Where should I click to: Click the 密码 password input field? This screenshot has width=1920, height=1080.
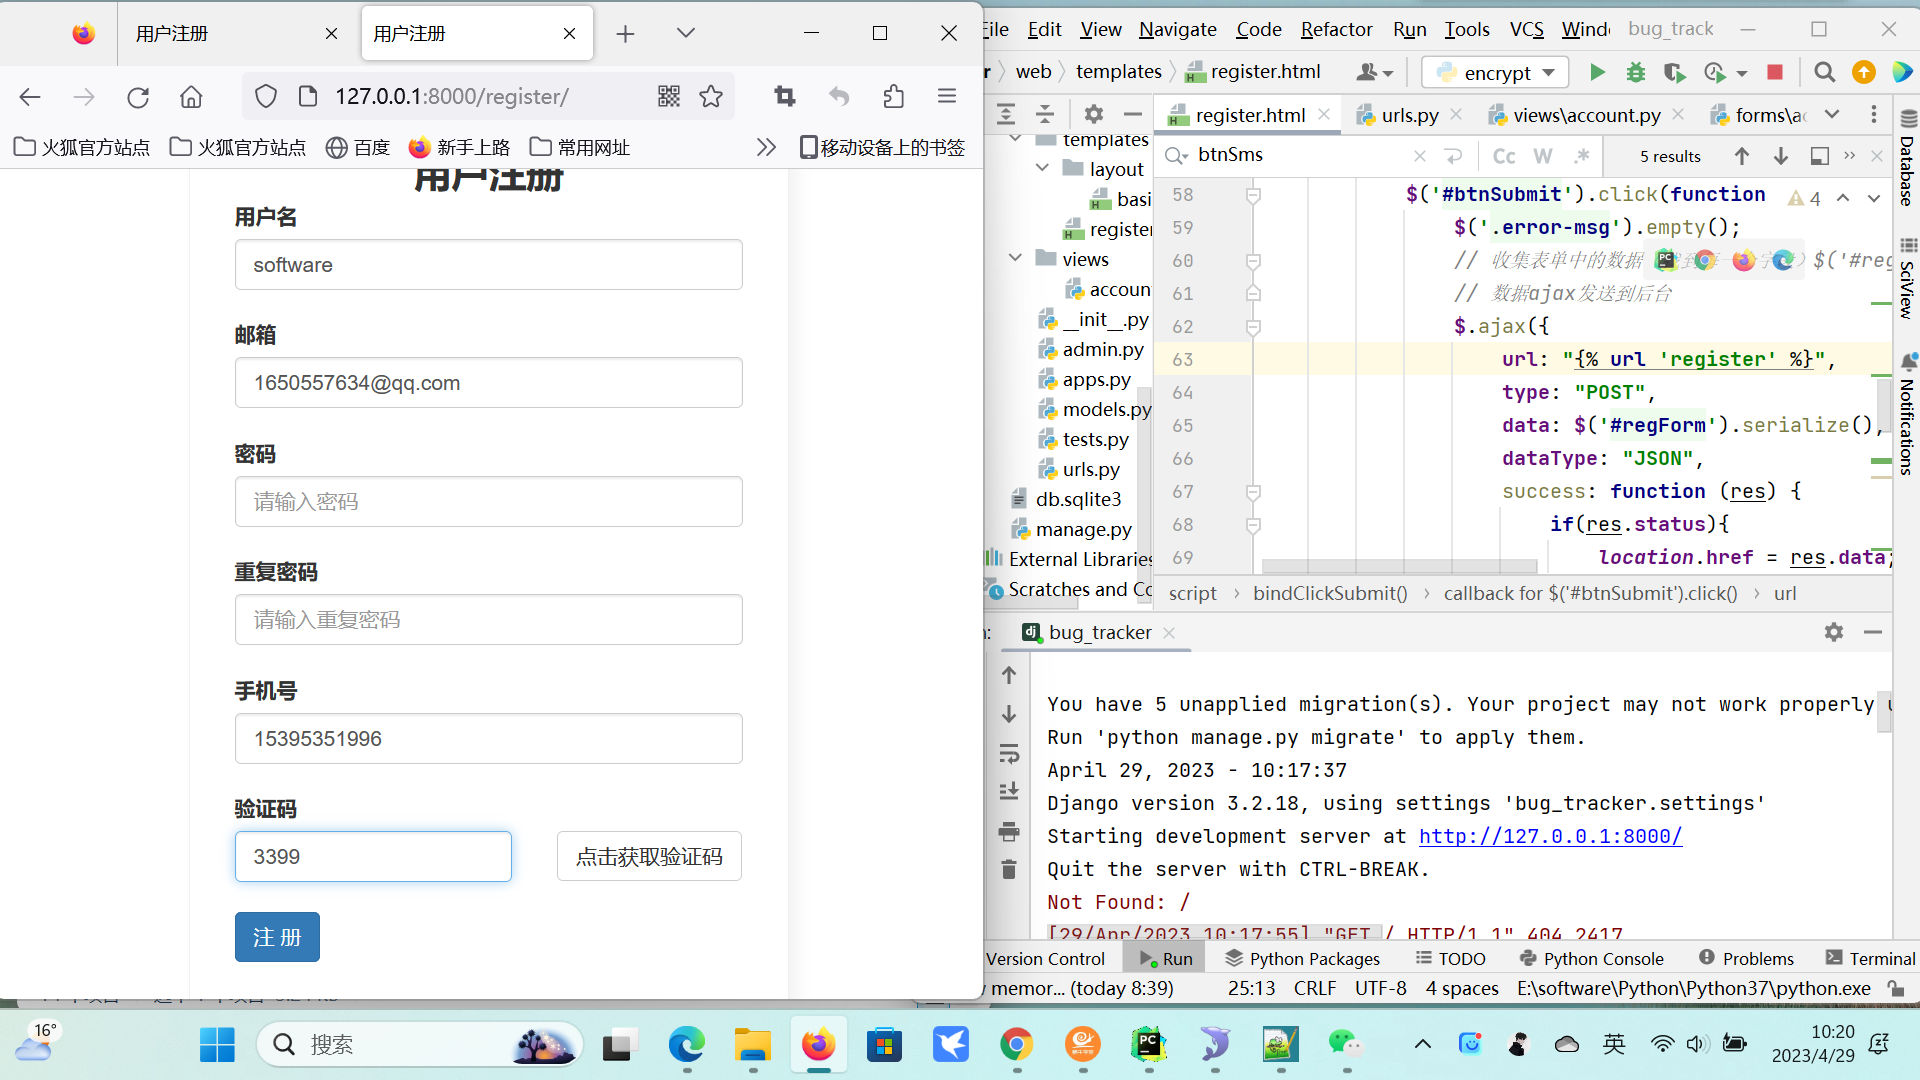pyautogui.click(x=488, y=501)
